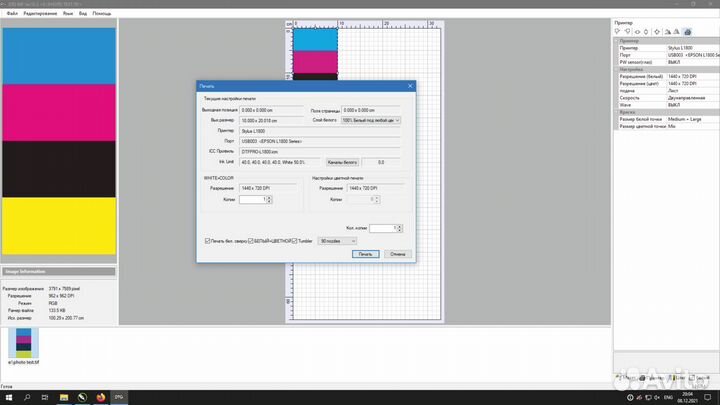Increase 'Кол. копий' value with spinner arrow
Viewport: 720px width, 405px height.
(x=399, y=226)
